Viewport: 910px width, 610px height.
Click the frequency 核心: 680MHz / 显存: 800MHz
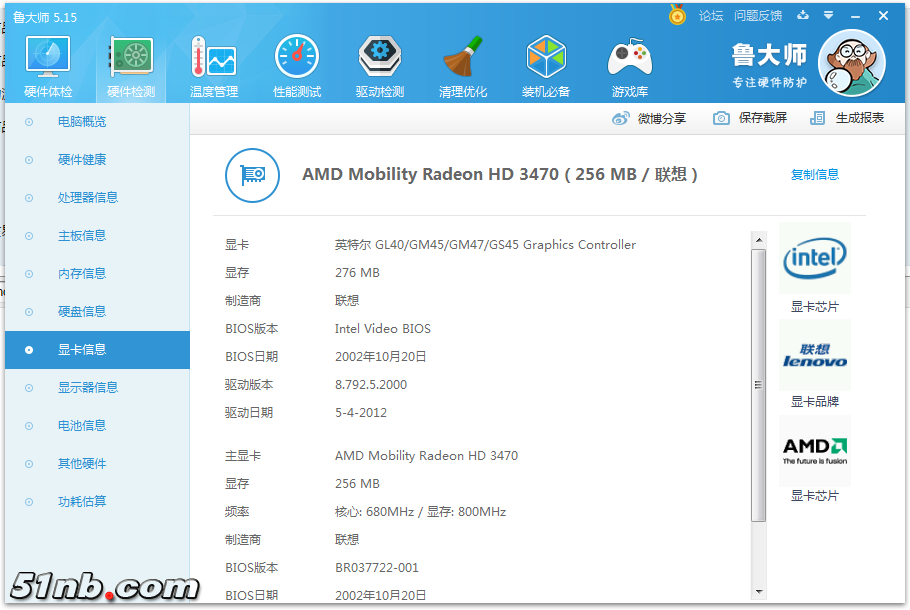[420, 512]
